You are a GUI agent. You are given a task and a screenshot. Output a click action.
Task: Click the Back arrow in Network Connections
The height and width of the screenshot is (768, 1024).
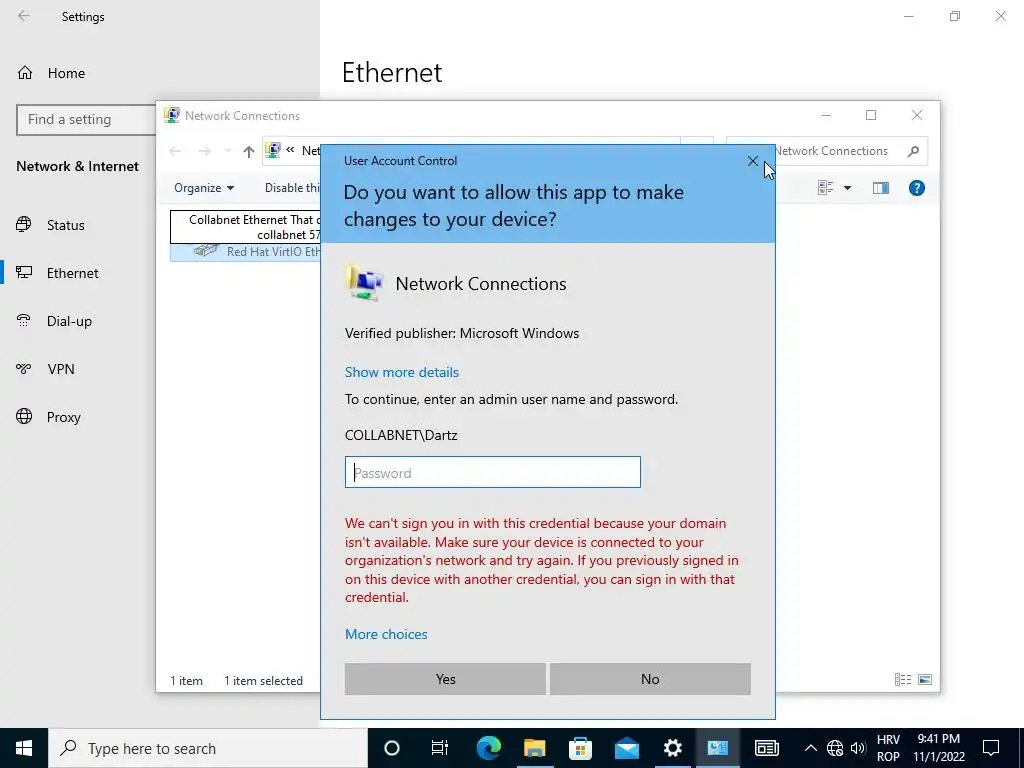click(x=175, y=152)
